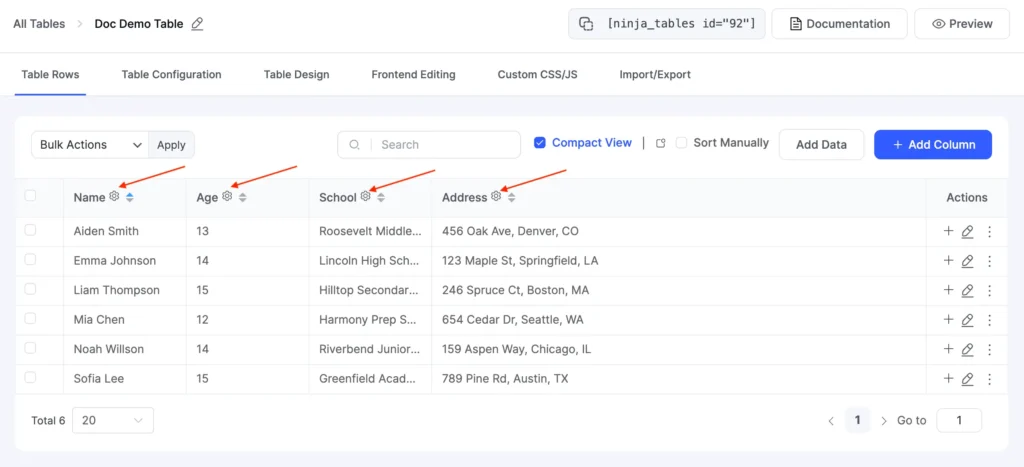Click the icon beside Sort Manually divider
Image resolution: width=1024 pixels, height=467 pixels.
pyautogui.click(x=661, y=143)
